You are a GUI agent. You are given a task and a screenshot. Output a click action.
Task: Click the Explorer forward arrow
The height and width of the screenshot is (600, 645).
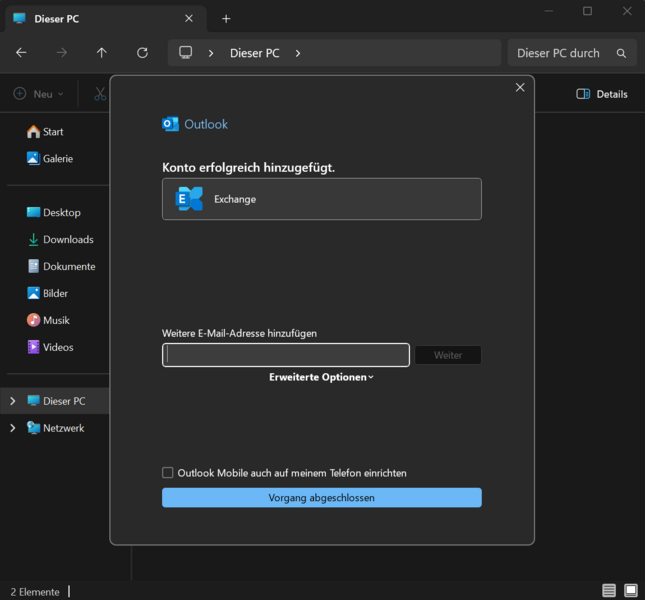[x=61, y=53]
